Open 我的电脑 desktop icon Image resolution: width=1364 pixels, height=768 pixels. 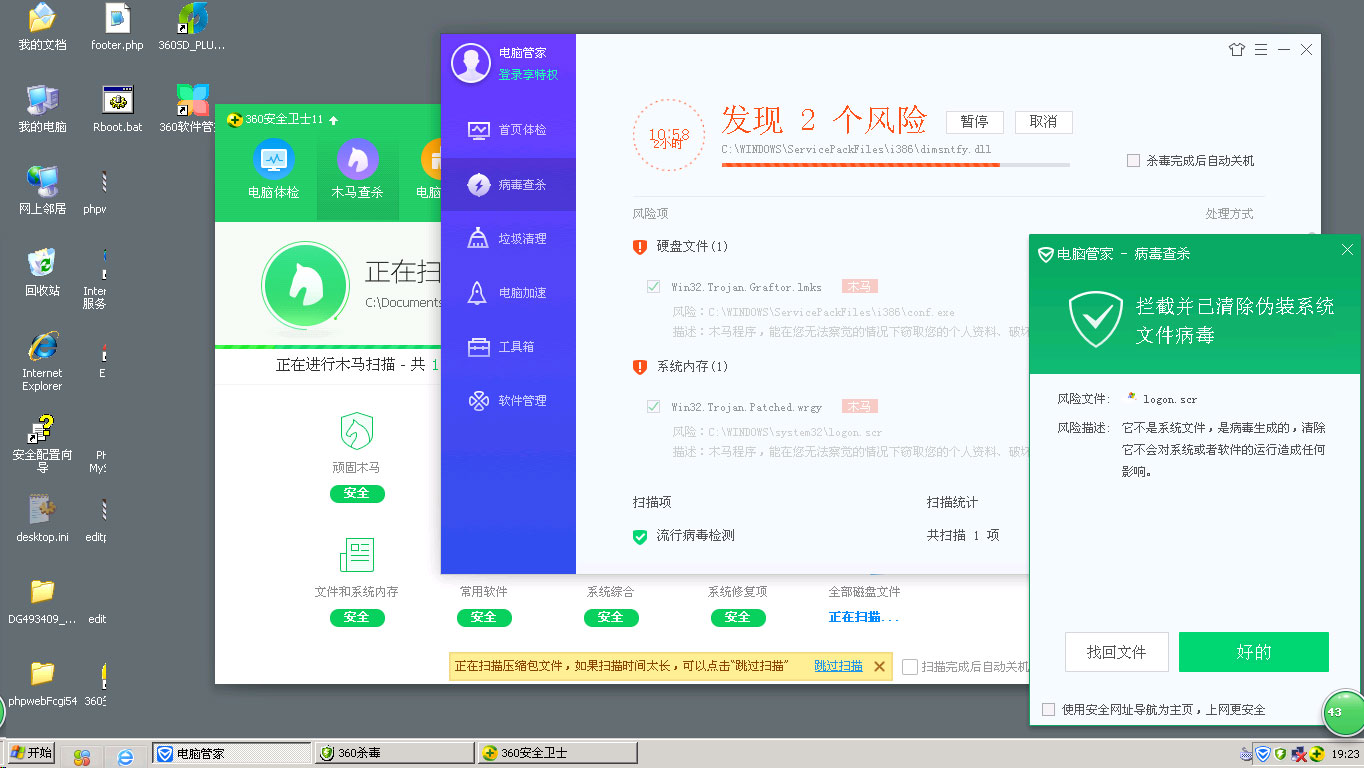[42, 109]
